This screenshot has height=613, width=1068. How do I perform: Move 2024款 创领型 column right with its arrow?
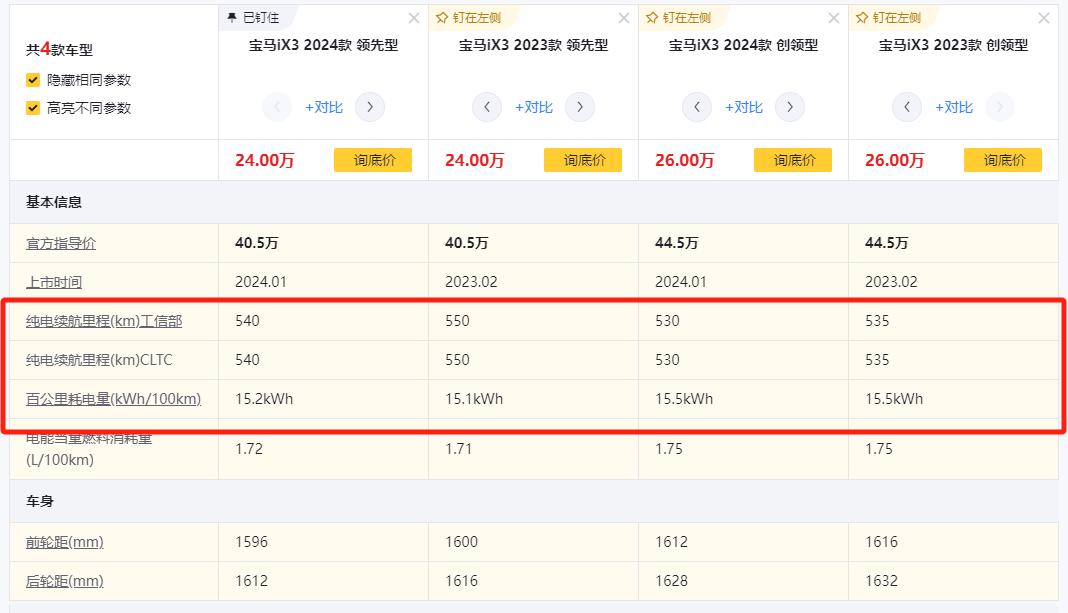click(x=789, y=107)
